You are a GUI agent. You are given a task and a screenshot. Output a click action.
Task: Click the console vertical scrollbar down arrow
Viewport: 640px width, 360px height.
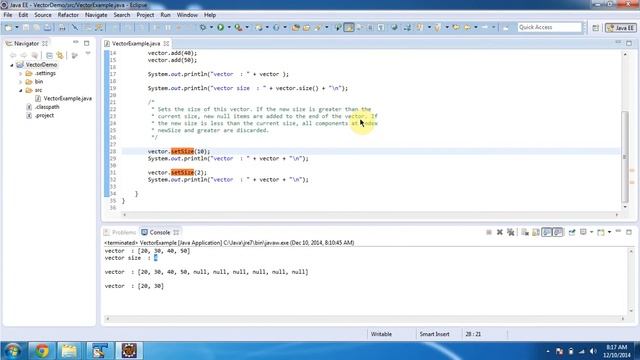point(631,311)
